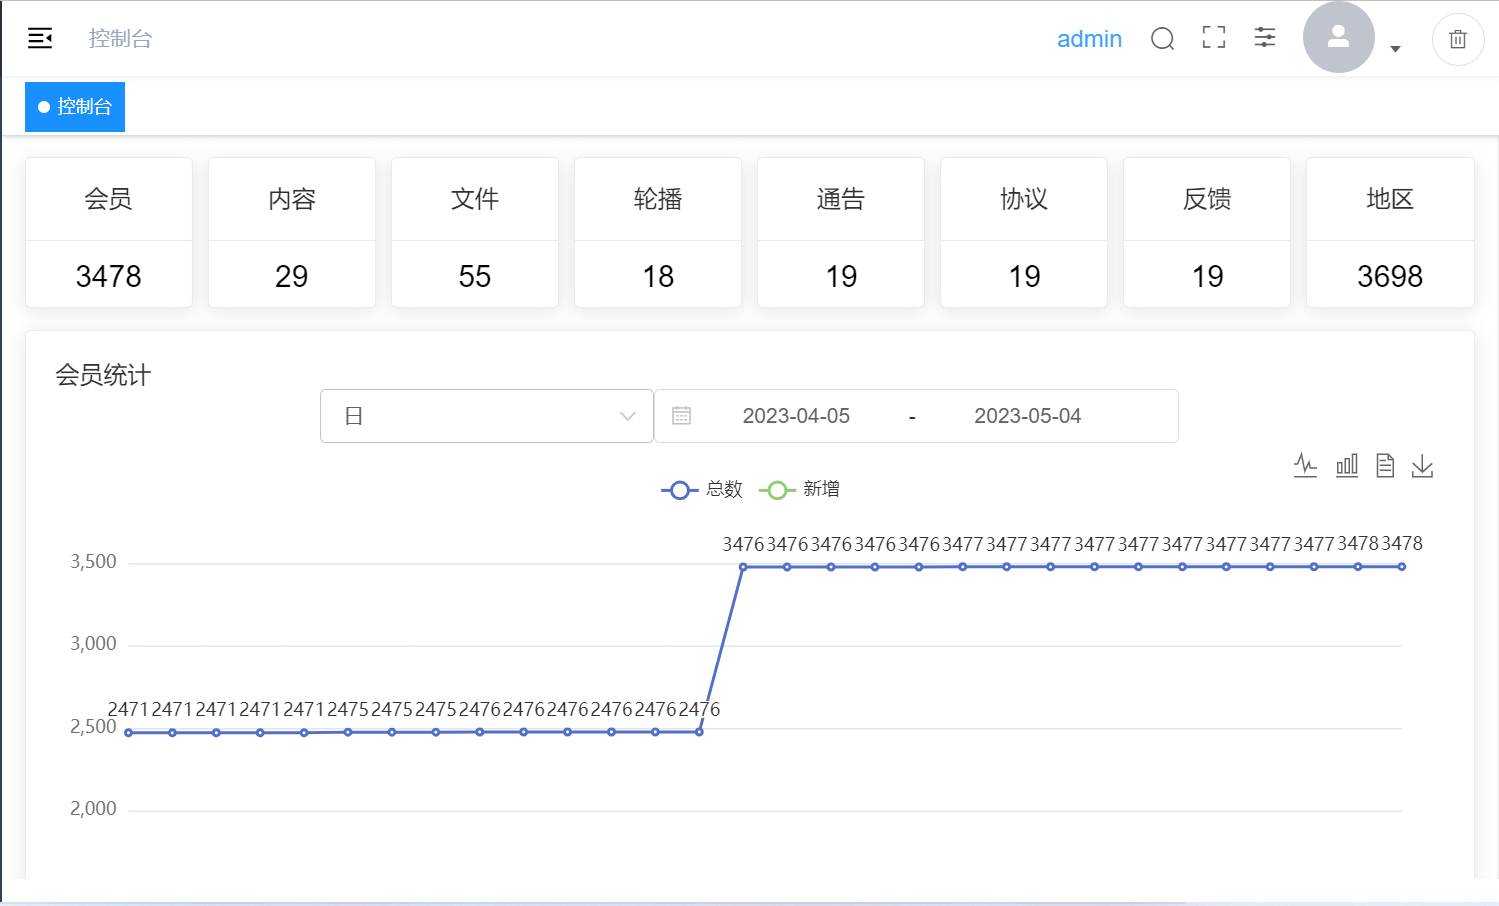Open chart data view icon
1499x906 pixels.
coord(1385,465)
